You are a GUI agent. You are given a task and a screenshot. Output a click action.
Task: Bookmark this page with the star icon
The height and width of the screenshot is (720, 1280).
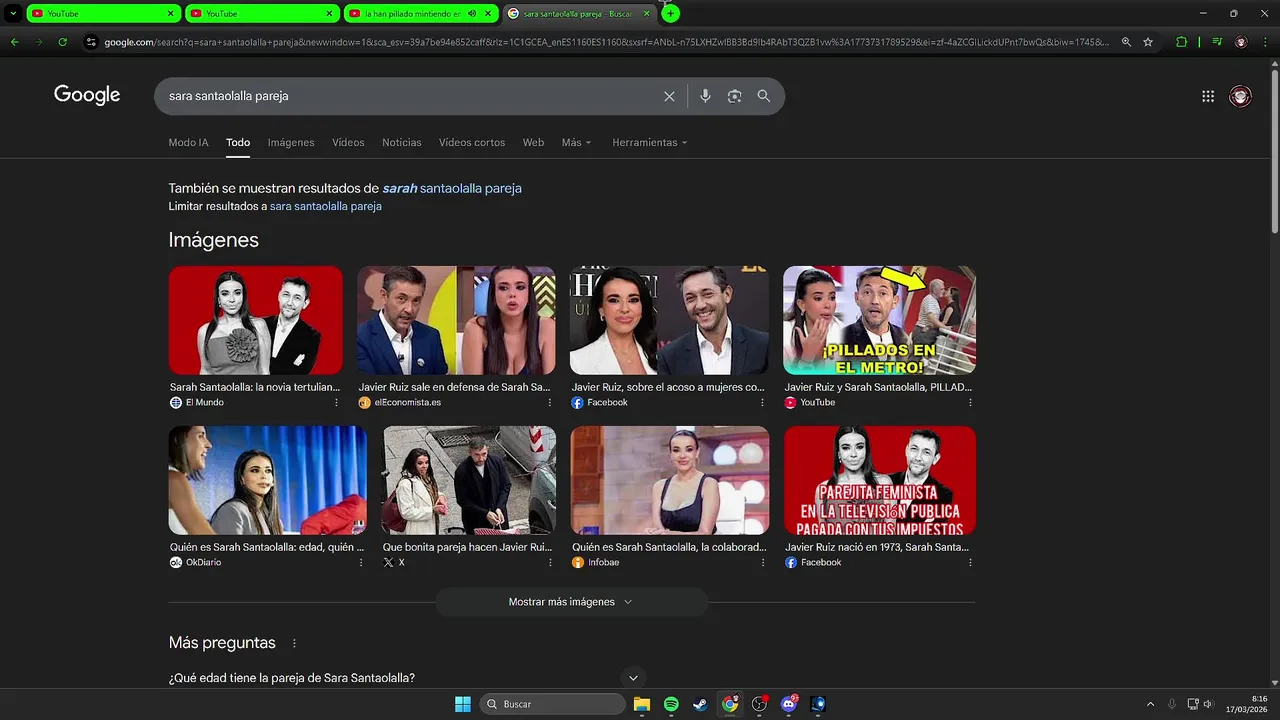coord(1148,42)
